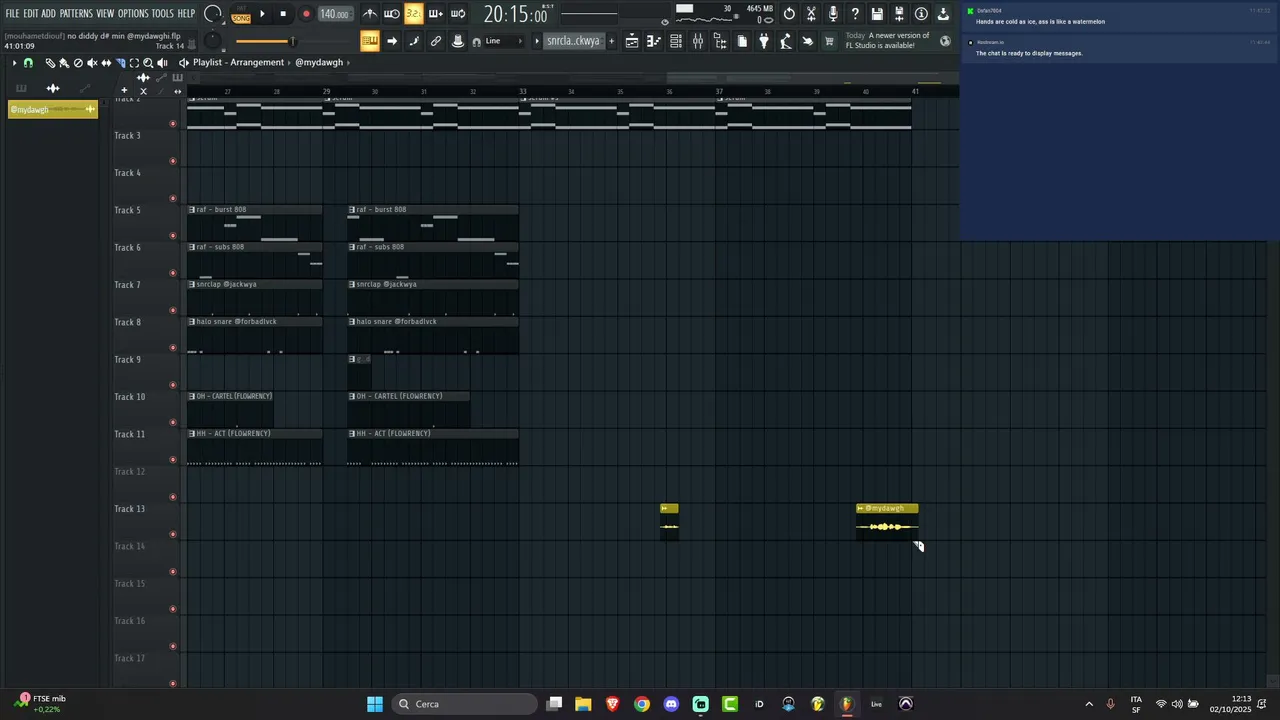Open Windows Start button

tap(375, 704)
